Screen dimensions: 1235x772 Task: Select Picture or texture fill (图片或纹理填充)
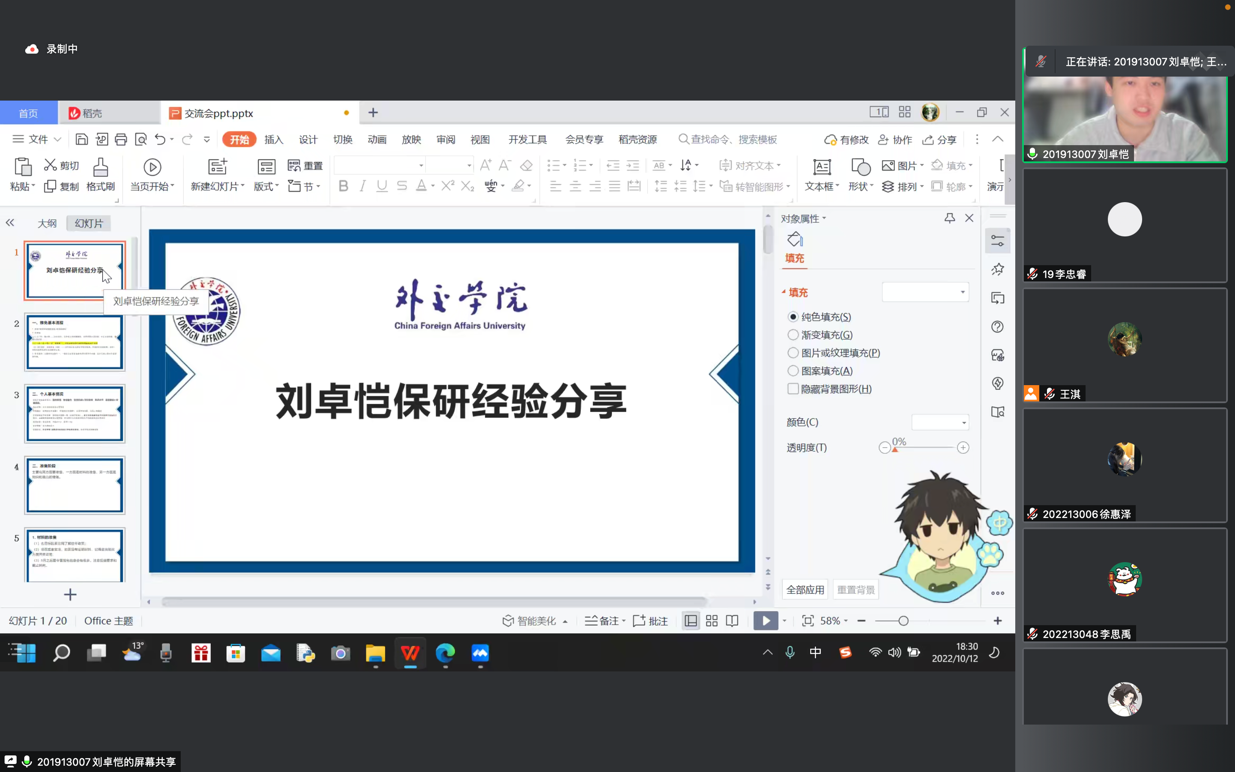pos(793,353)
